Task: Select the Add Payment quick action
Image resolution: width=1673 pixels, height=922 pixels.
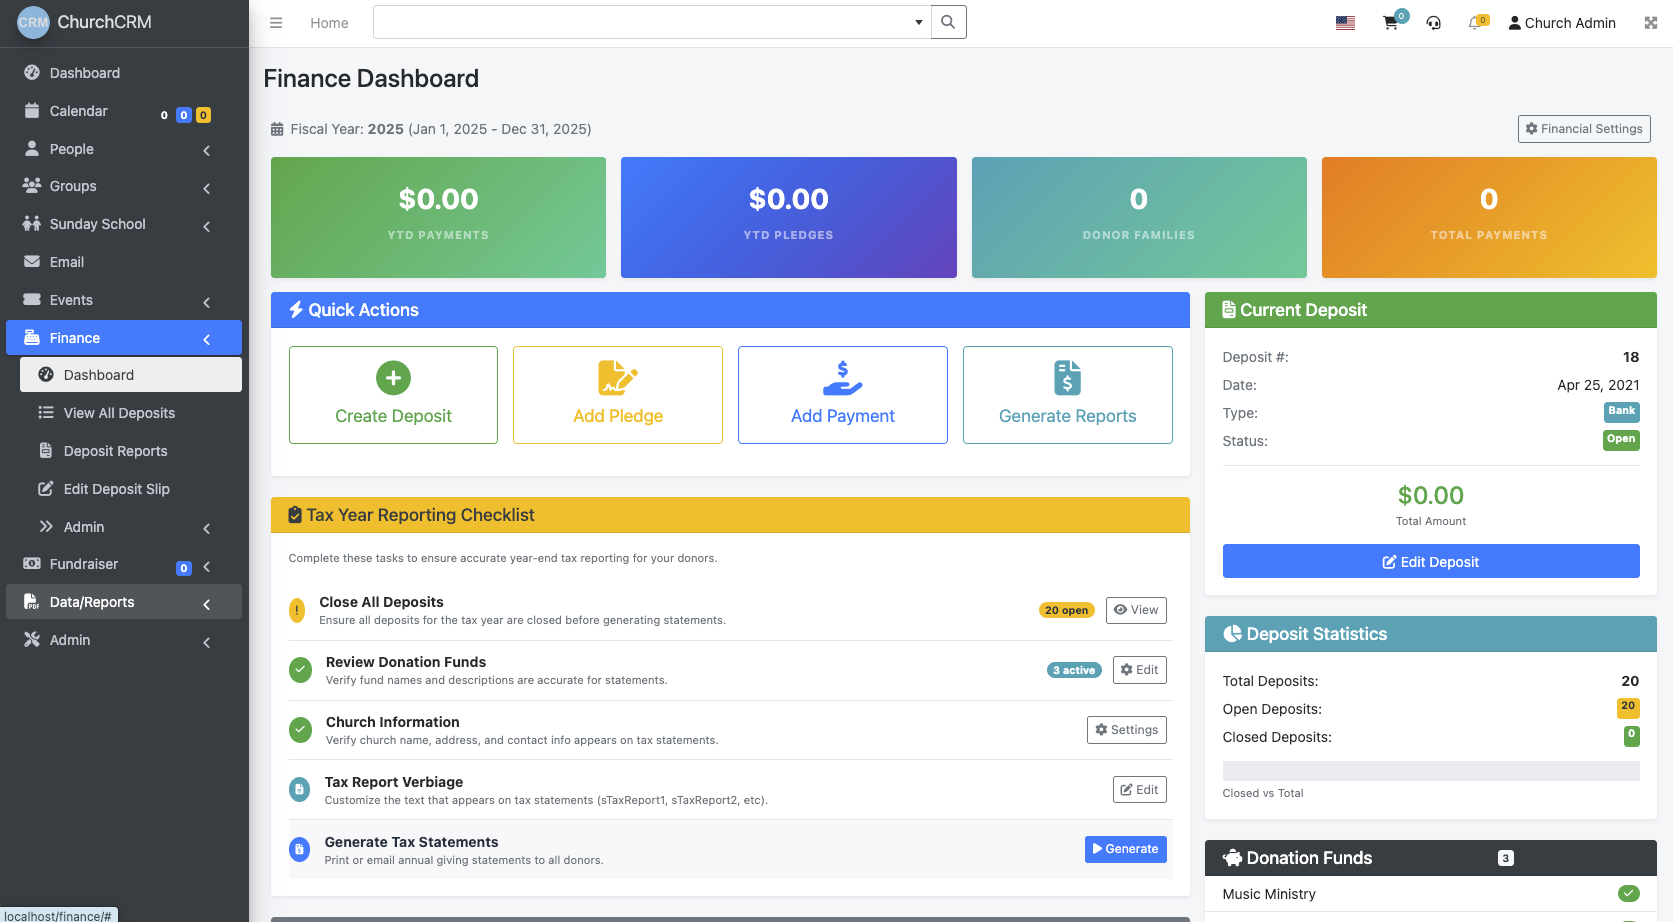Action: [x=842, y=394]
